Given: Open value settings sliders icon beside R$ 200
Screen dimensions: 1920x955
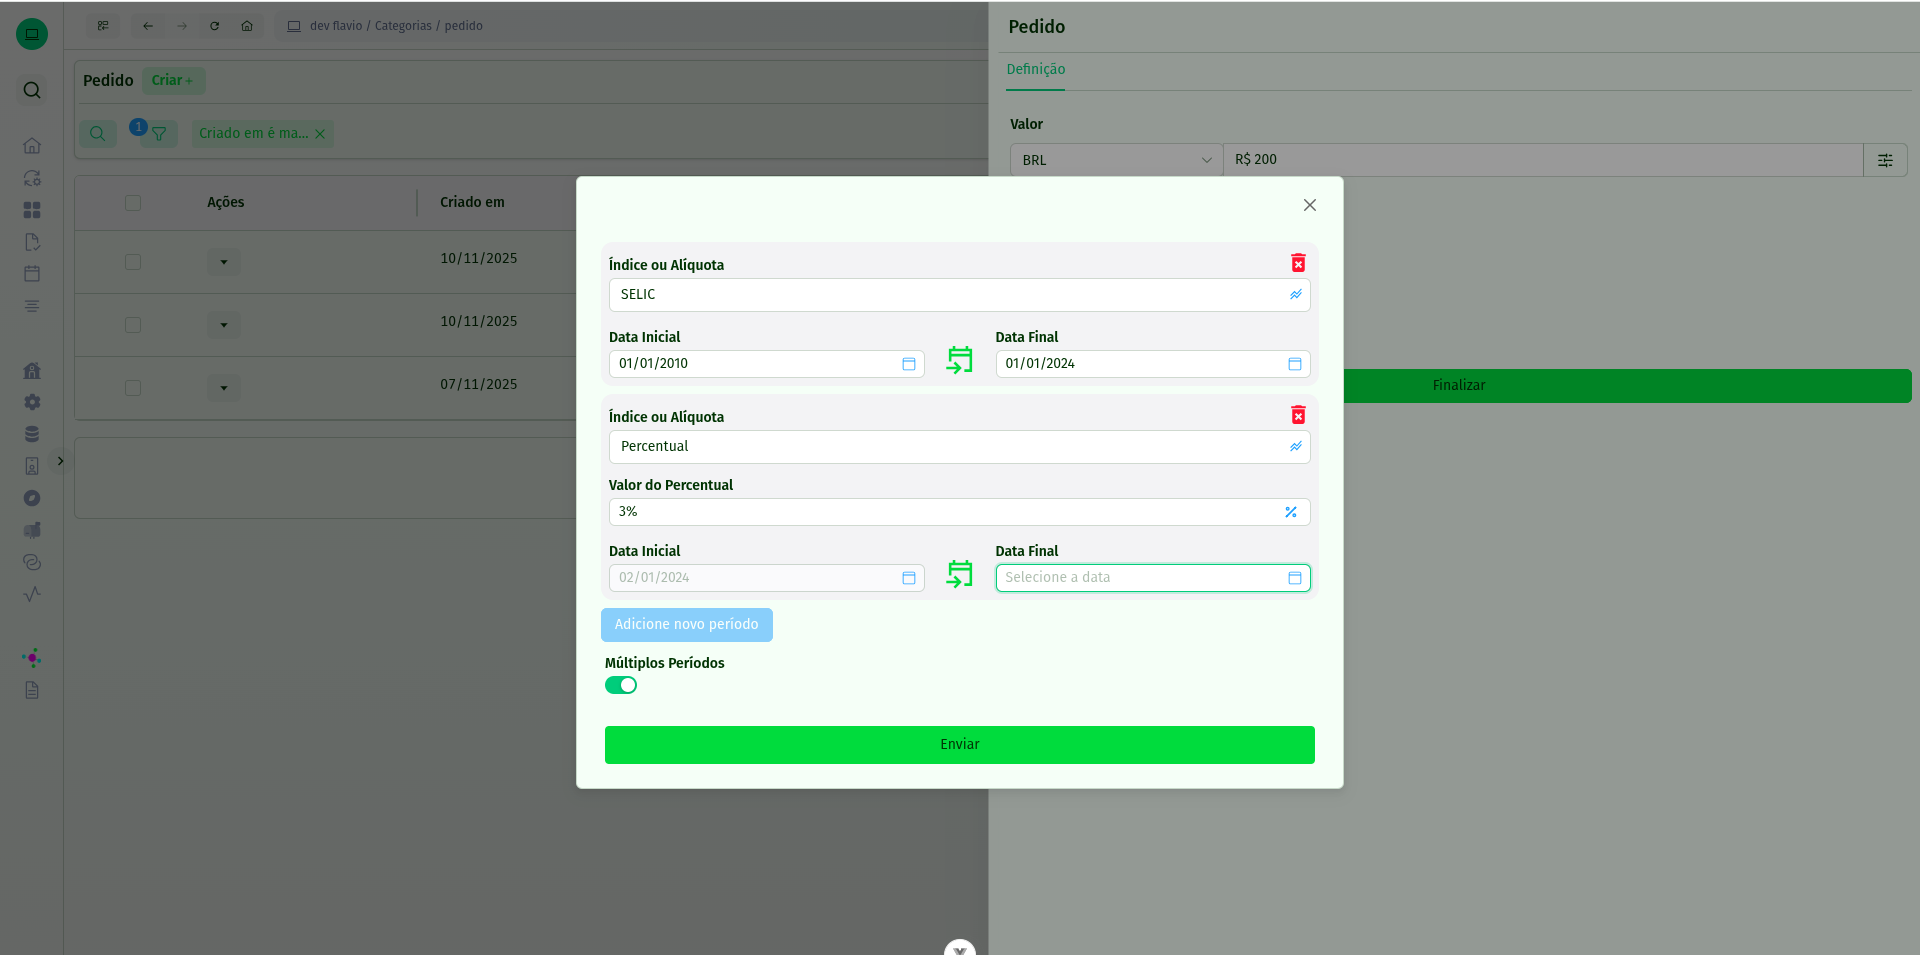Looking at the screenshot, I should (1885, 160).
